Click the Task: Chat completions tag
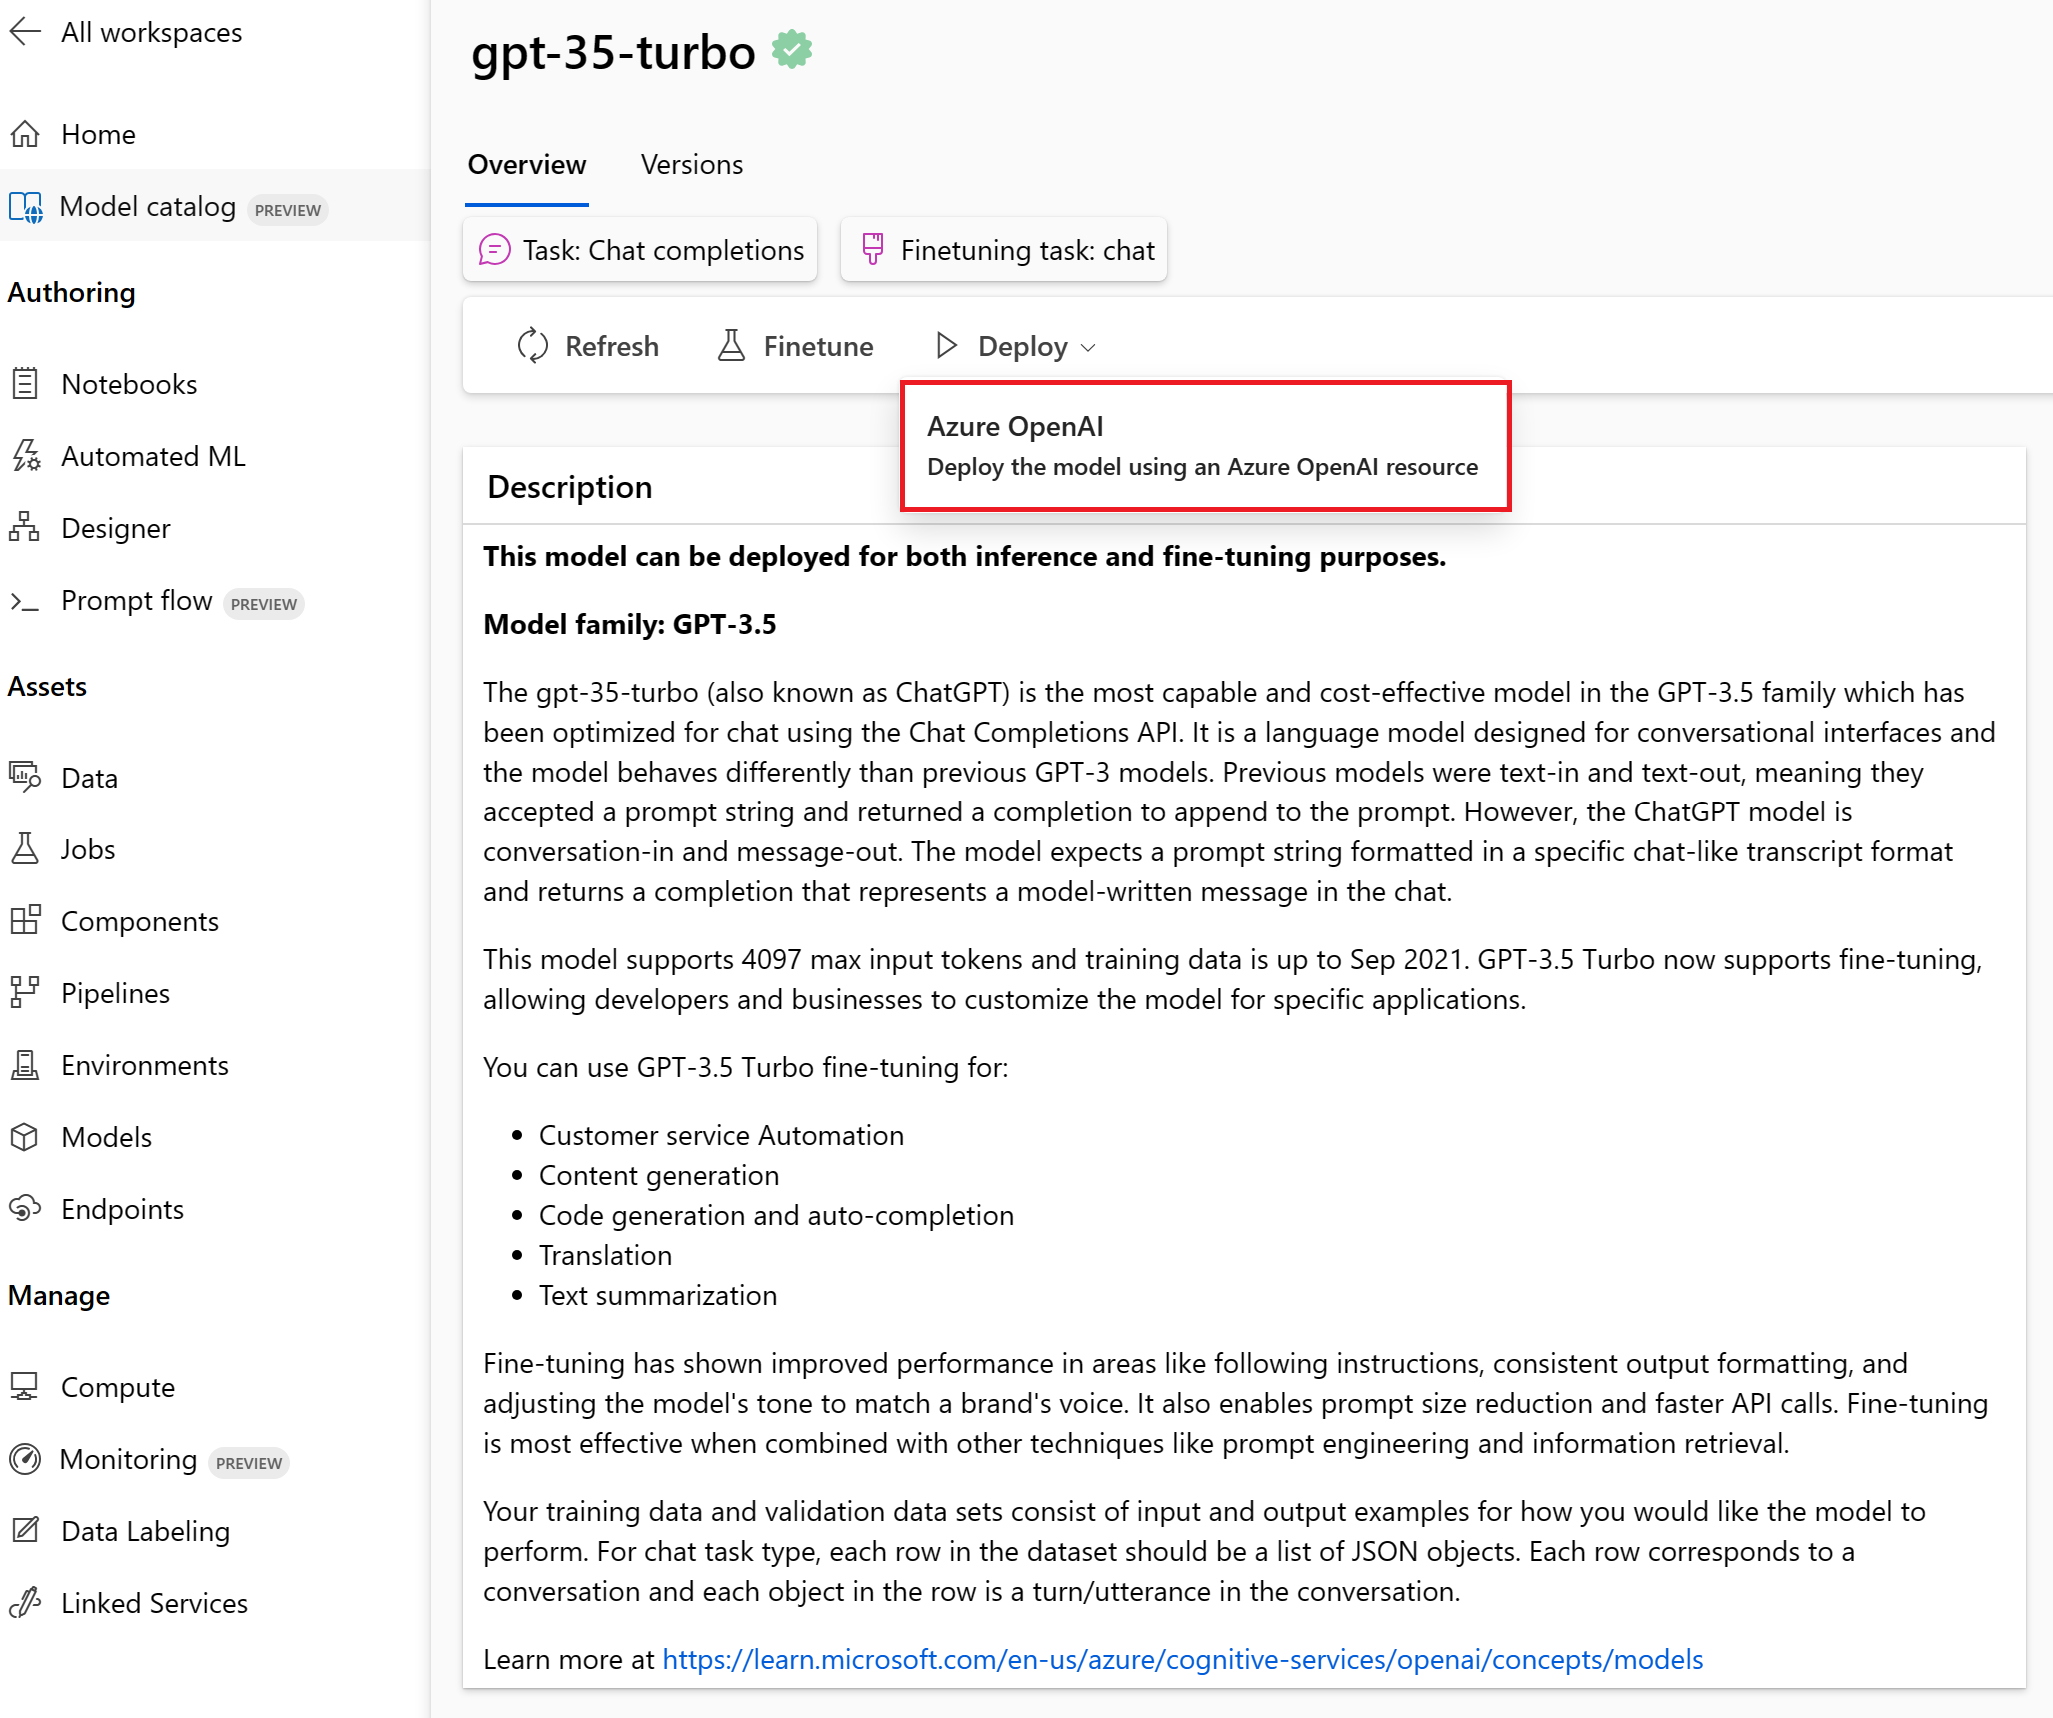The image size is (2053, 1718). coord(641,250)
